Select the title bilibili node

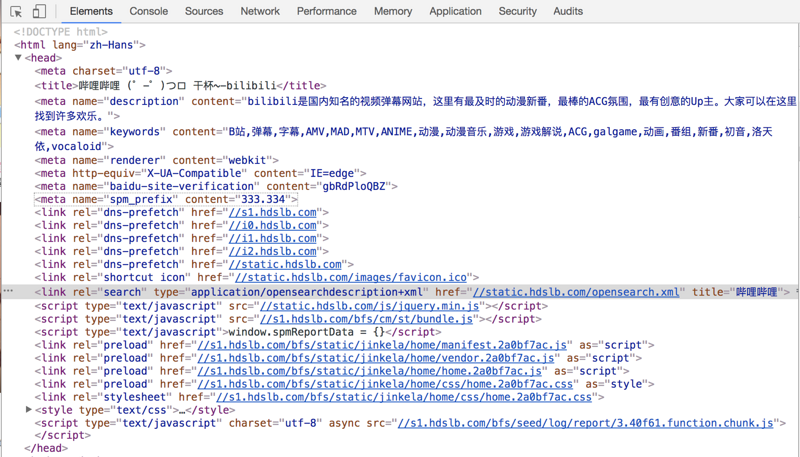click(181, 86)
